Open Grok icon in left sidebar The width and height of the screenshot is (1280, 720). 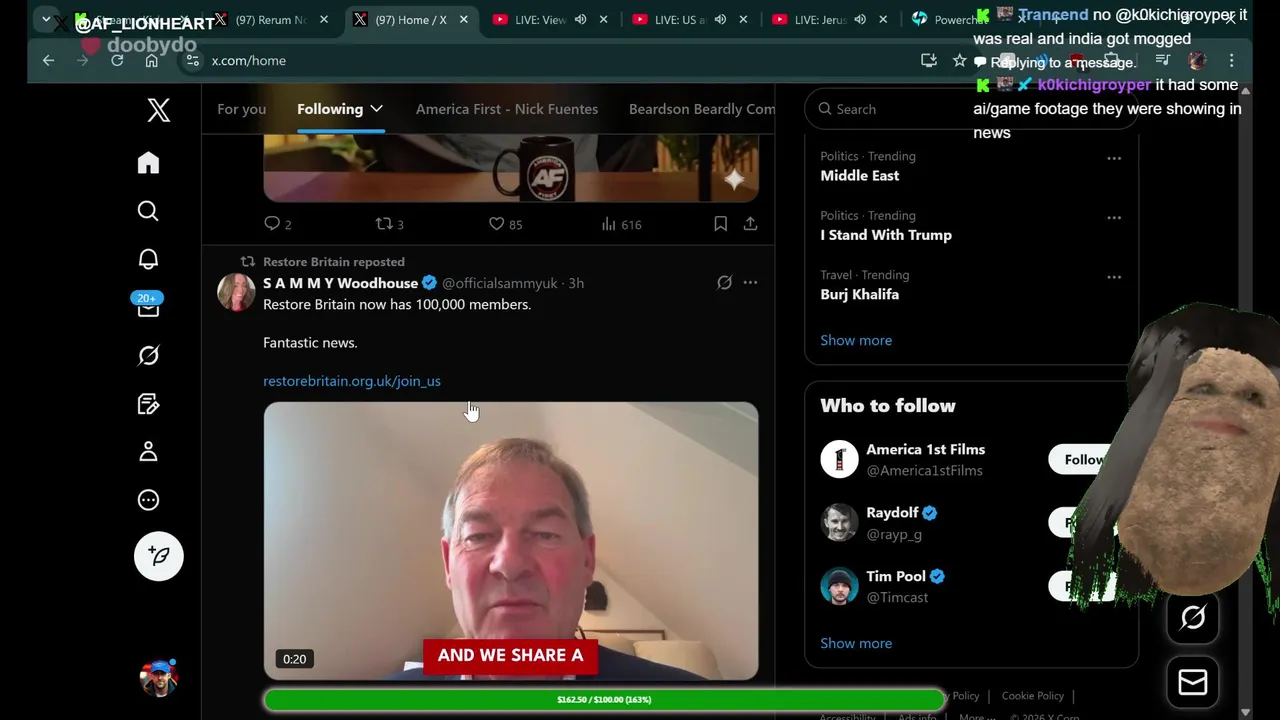tap(148, 356)
